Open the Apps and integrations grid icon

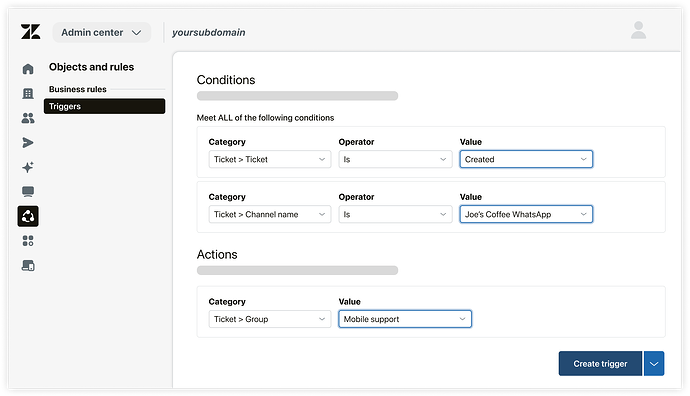pos(28,241)
